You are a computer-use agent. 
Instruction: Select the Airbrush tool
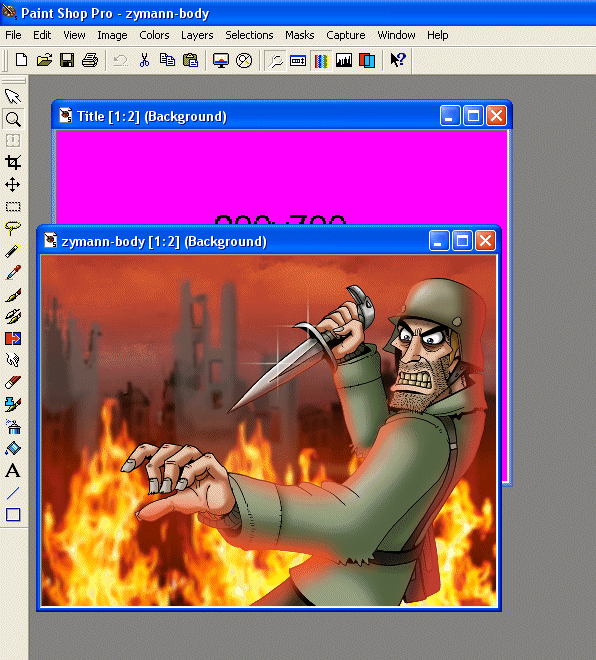13,426
